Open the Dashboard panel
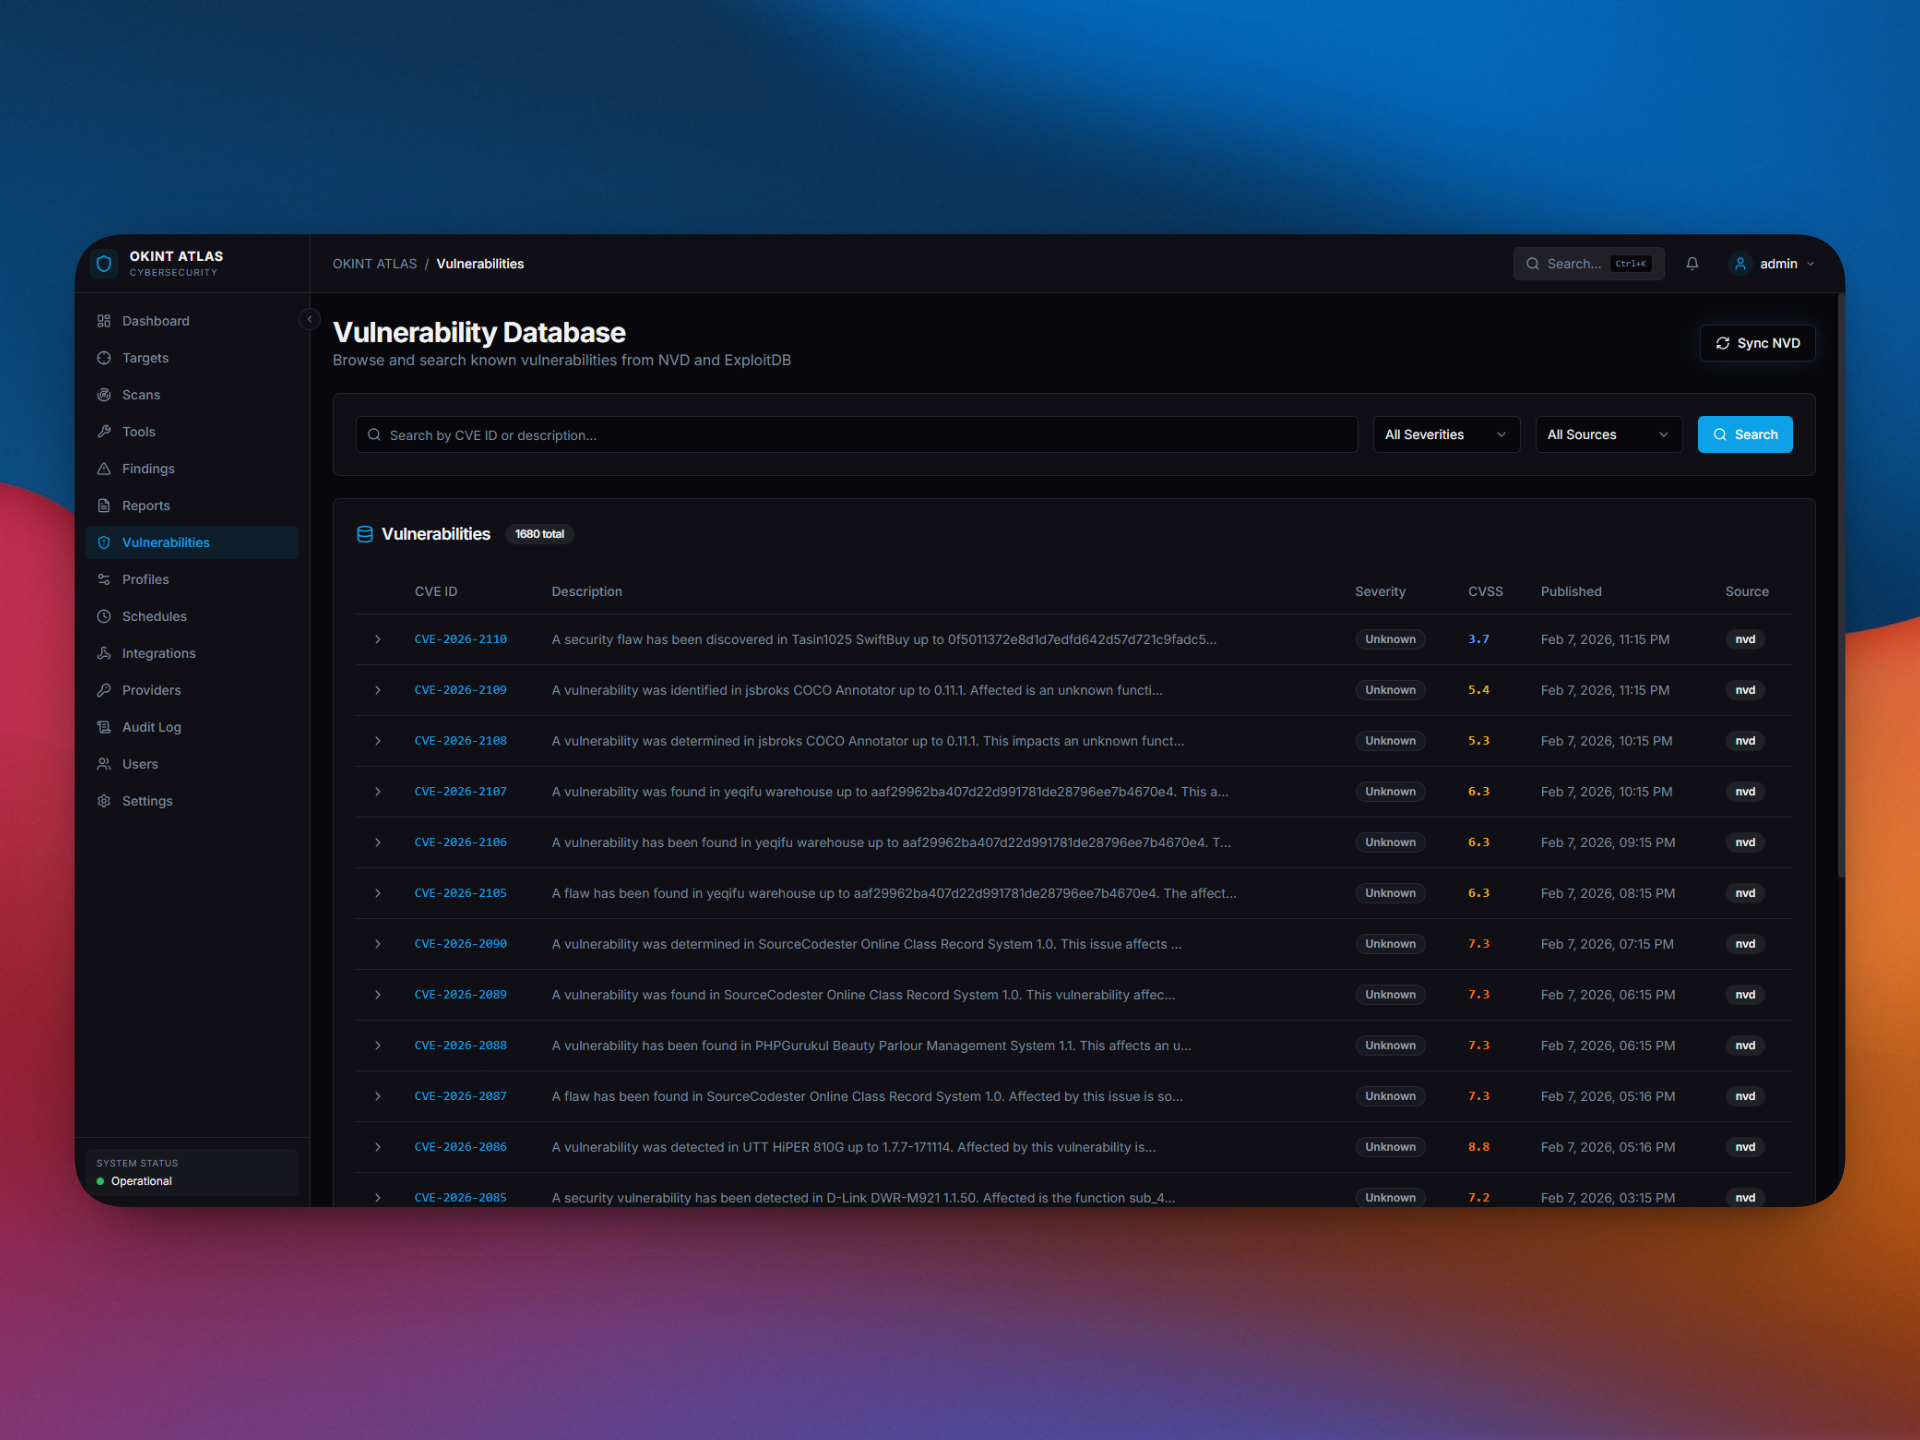This screenshot has height=1440, width=1920. coord(155,320)
